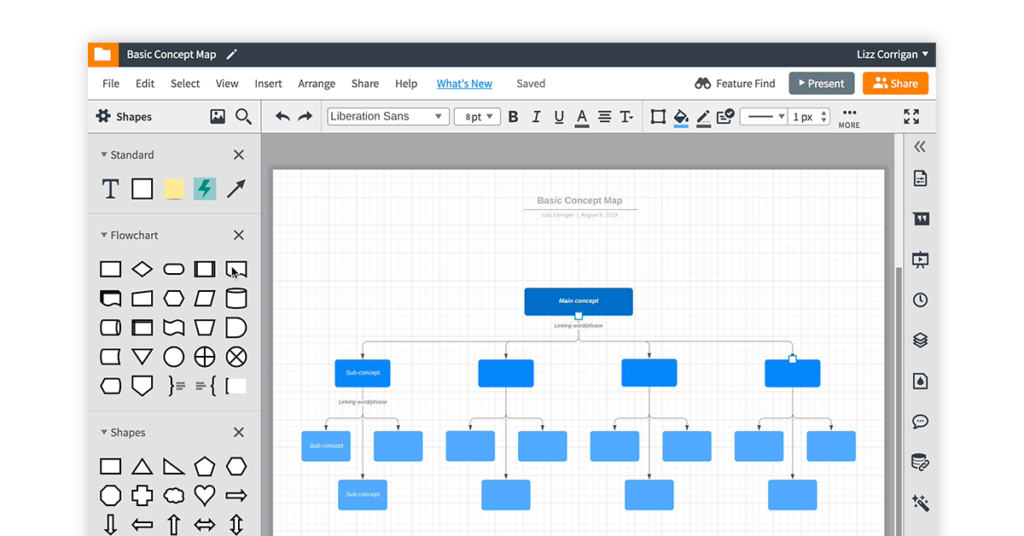Select the yellow sticky note shape
This screenshot has width=1024, height=536.
click(174, 189)
